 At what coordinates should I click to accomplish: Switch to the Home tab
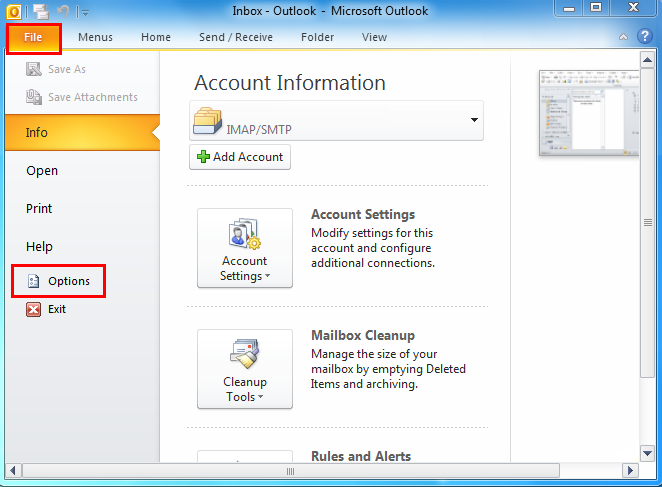[156, 37]
